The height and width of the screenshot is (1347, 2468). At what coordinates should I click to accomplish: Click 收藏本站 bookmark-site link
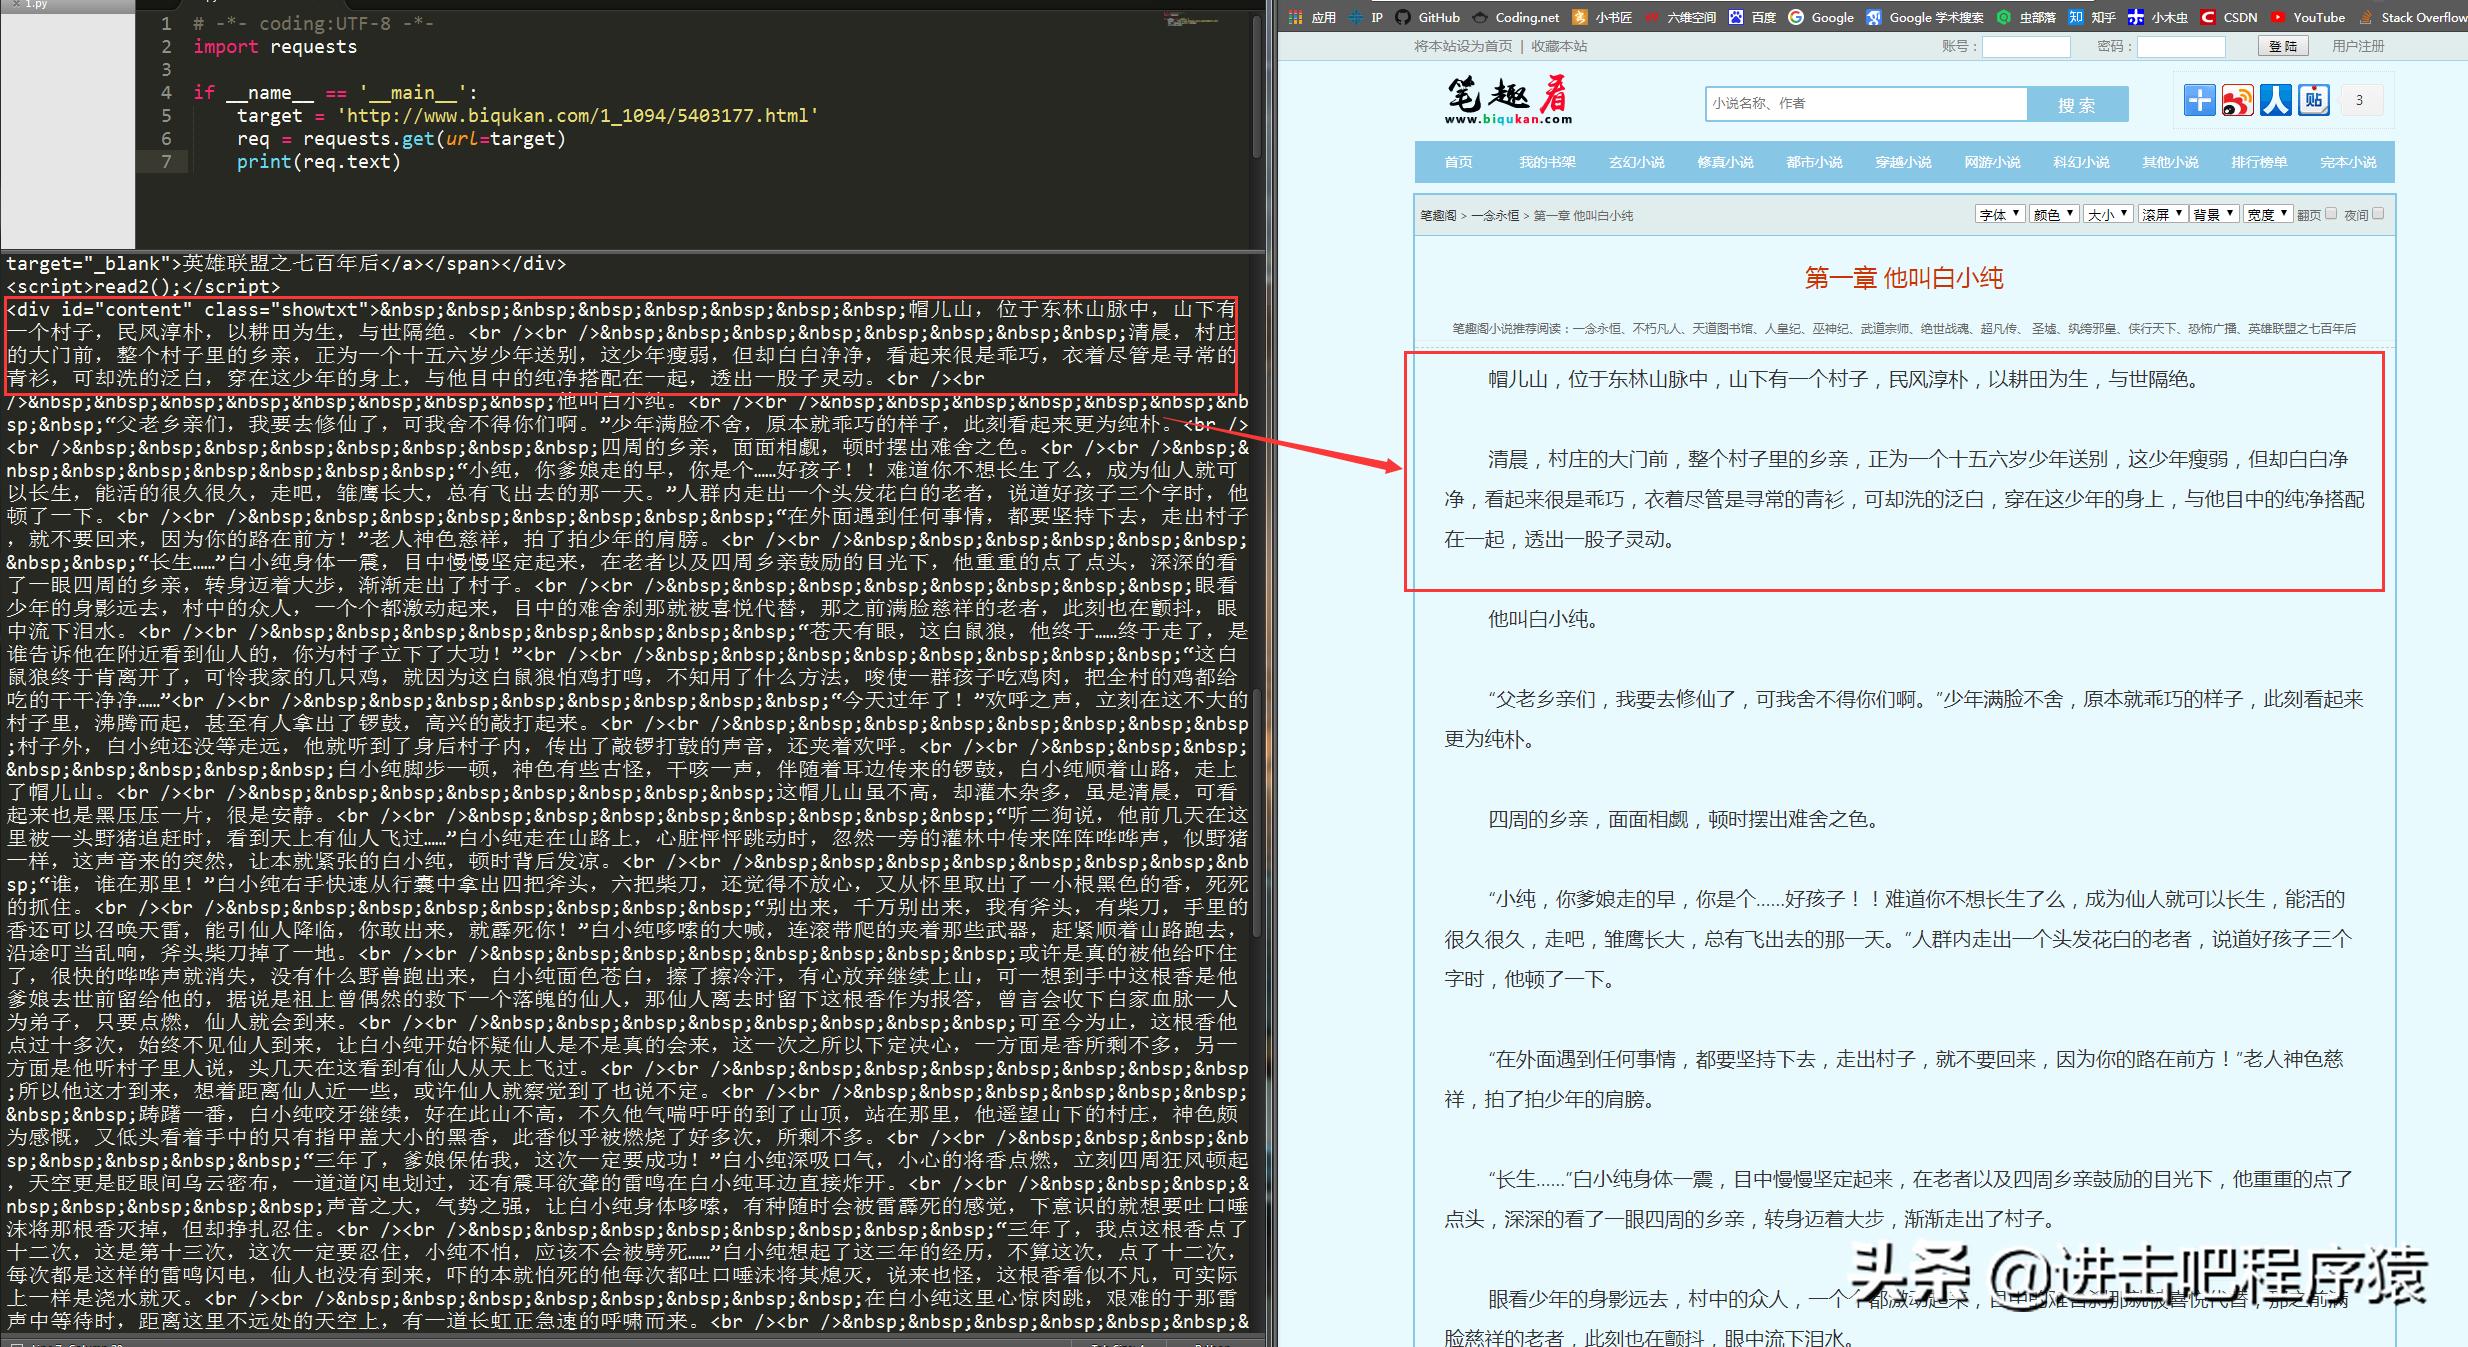tap(1559, 46)
